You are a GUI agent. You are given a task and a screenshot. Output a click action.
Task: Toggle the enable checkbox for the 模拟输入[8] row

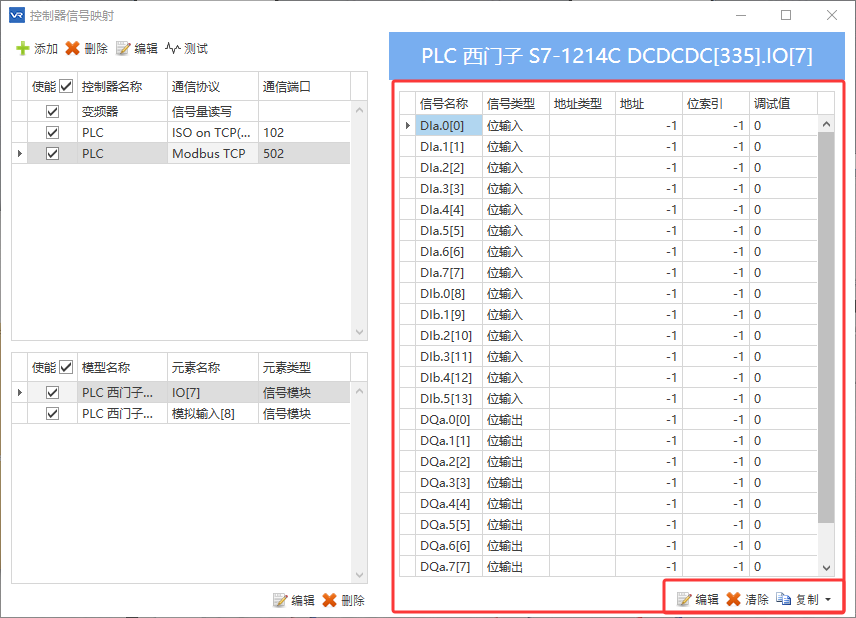[52, 414]
